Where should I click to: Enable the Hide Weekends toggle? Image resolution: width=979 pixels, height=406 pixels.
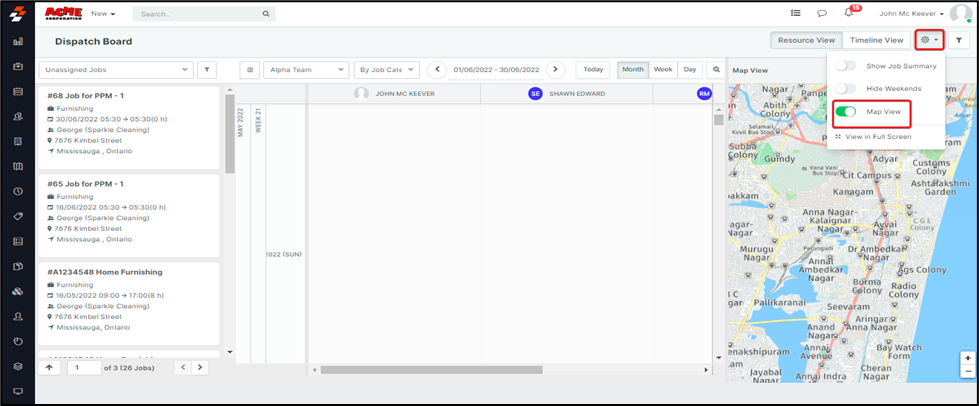(x=845, y=89)
